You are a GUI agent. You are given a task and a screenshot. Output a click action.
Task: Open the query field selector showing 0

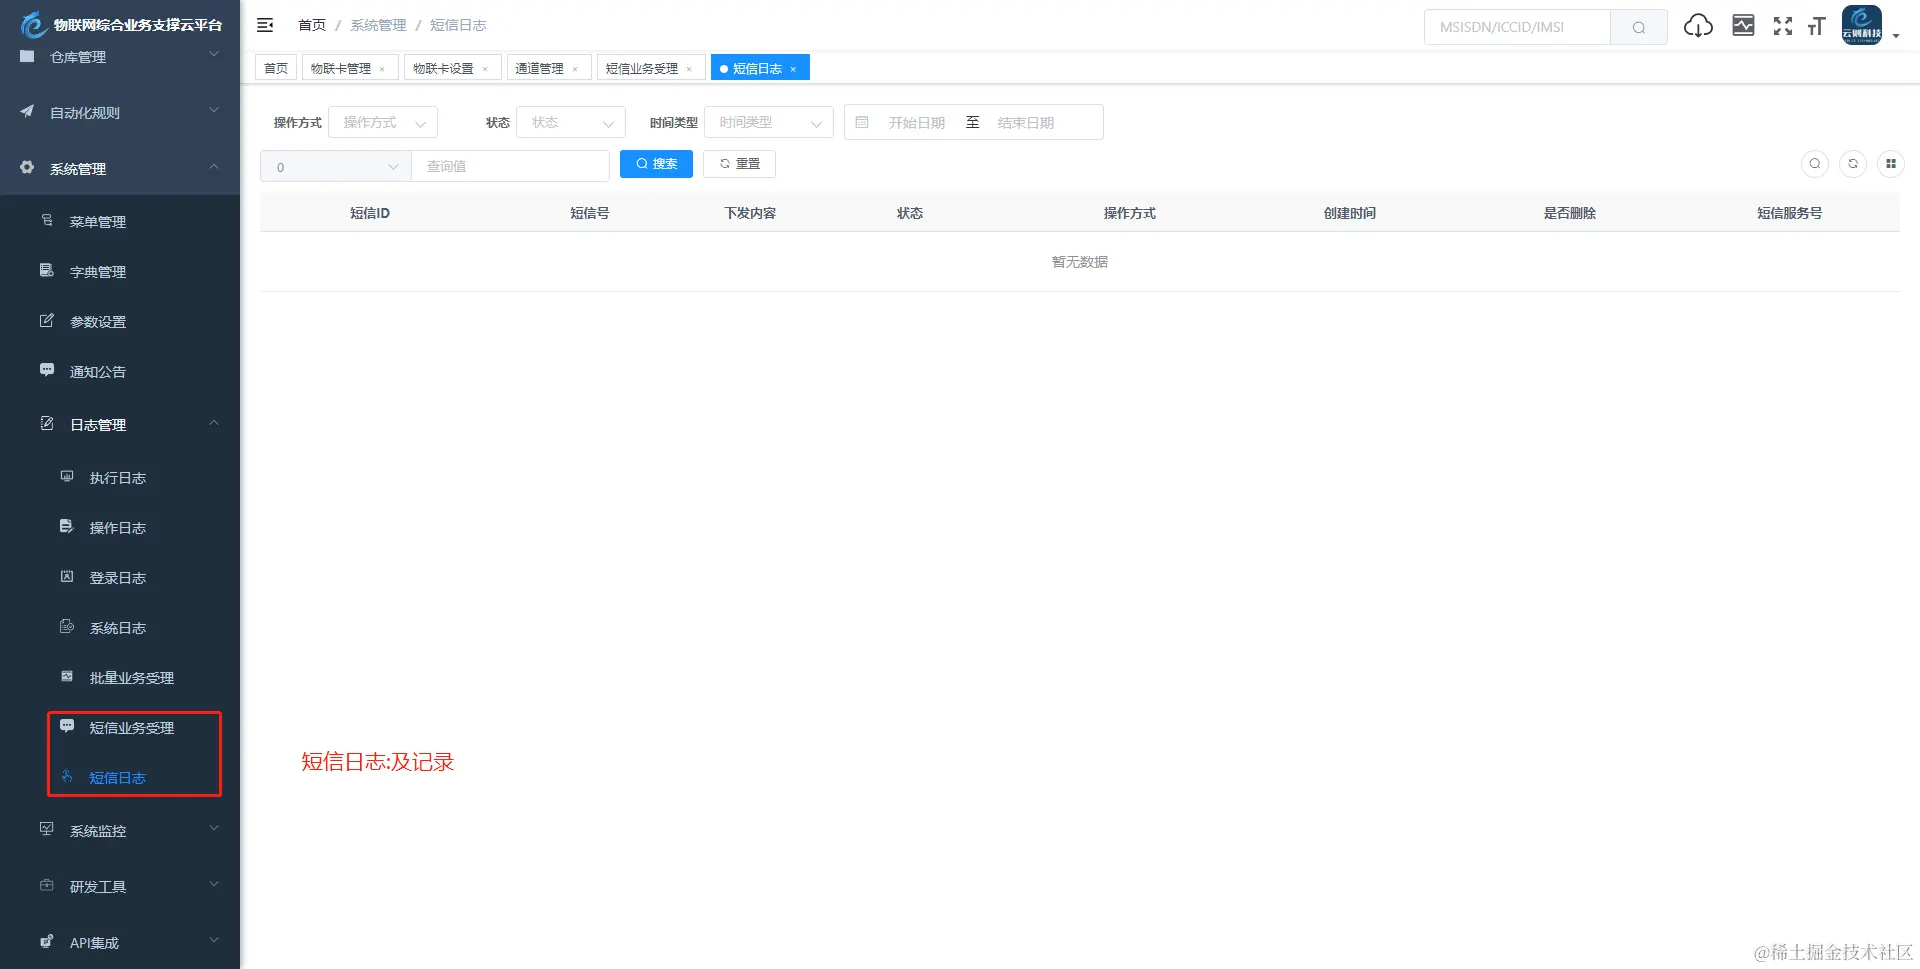click(x=336, y=166)
